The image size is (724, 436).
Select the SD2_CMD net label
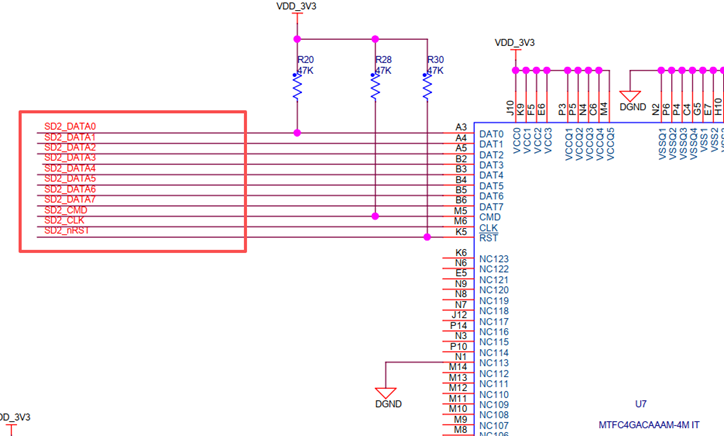[66, 210]
